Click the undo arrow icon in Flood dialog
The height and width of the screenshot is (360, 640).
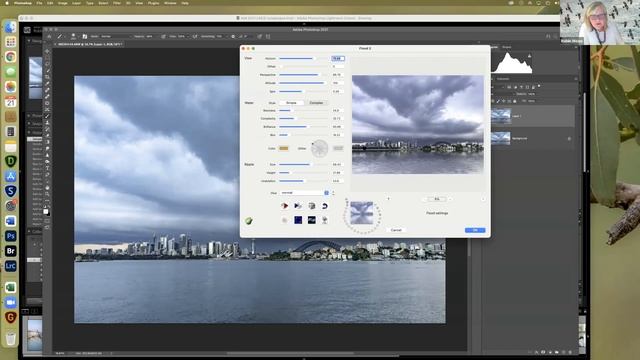coord(325,206)
